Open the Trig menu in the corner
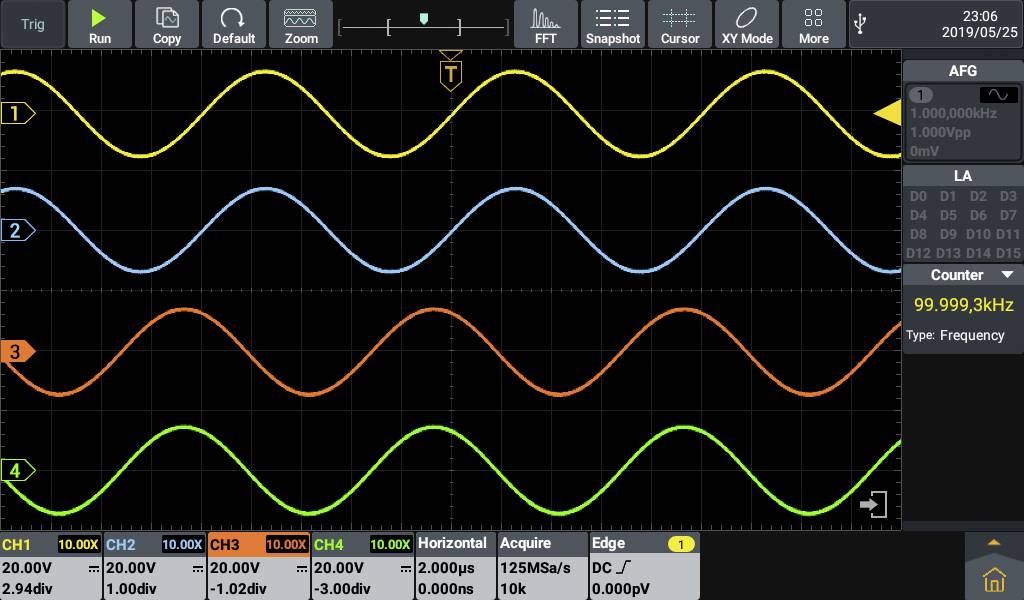1024x600 pixels. tap(31, 24)
